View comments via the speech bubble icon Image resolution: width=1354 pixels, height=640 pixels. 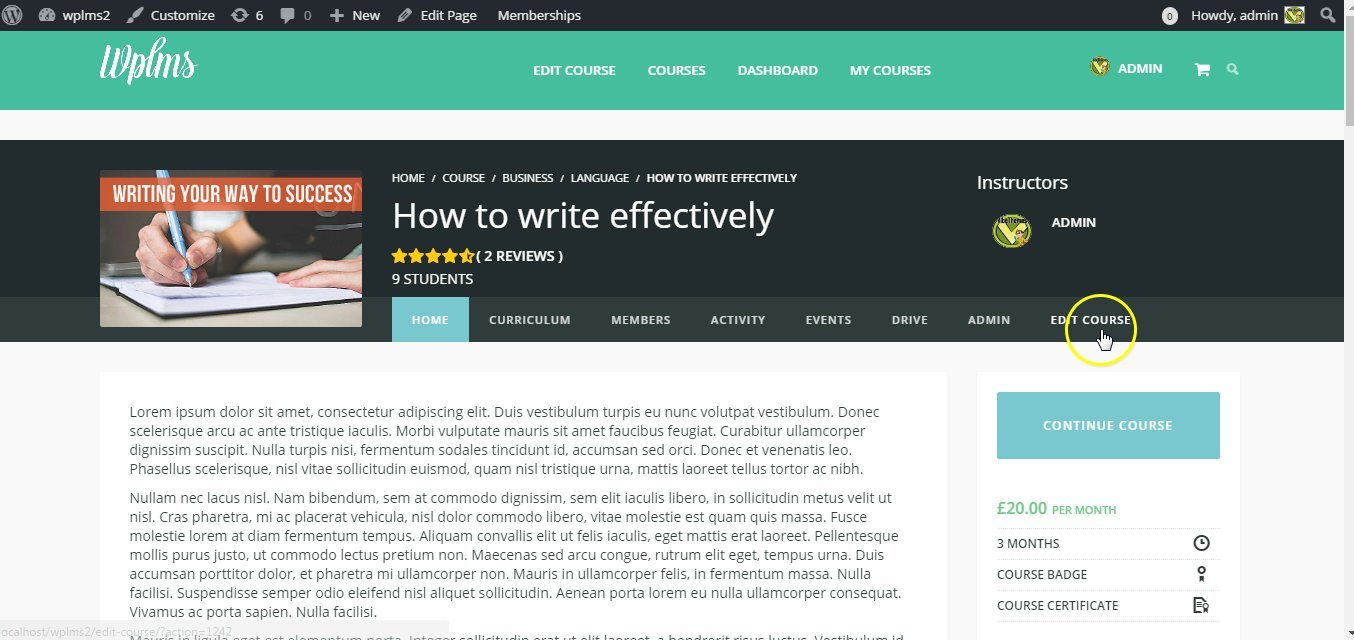pos(288,15)
